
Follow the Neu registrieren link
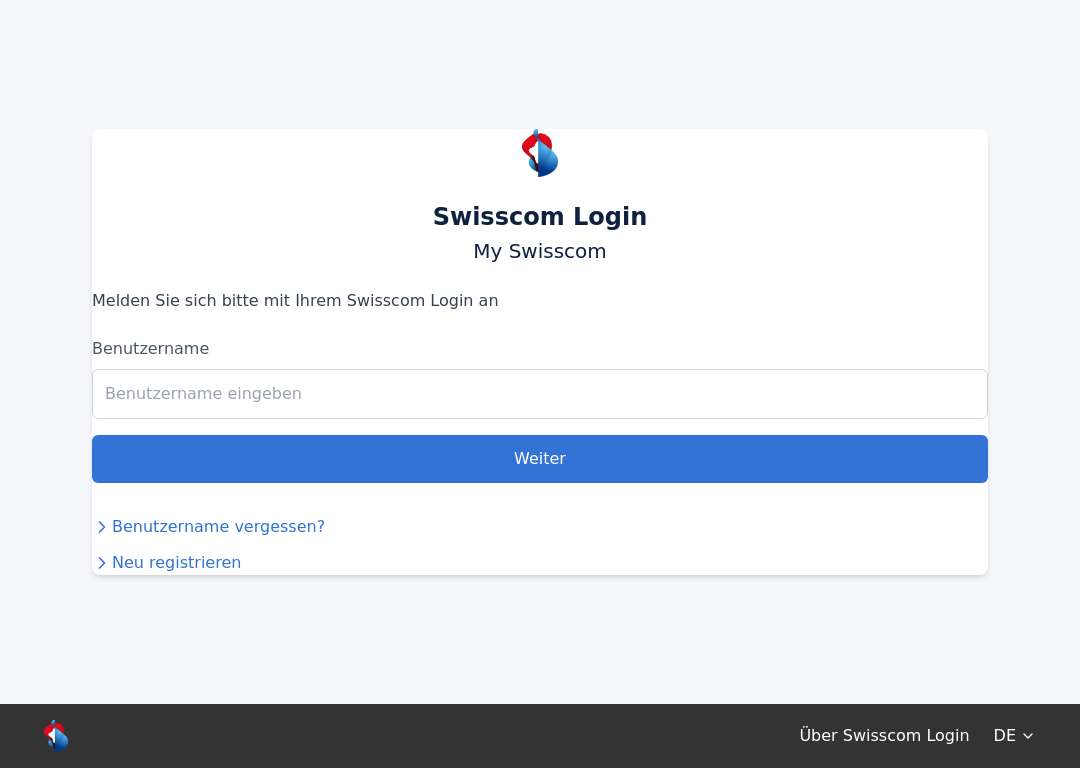coord(176,563)
